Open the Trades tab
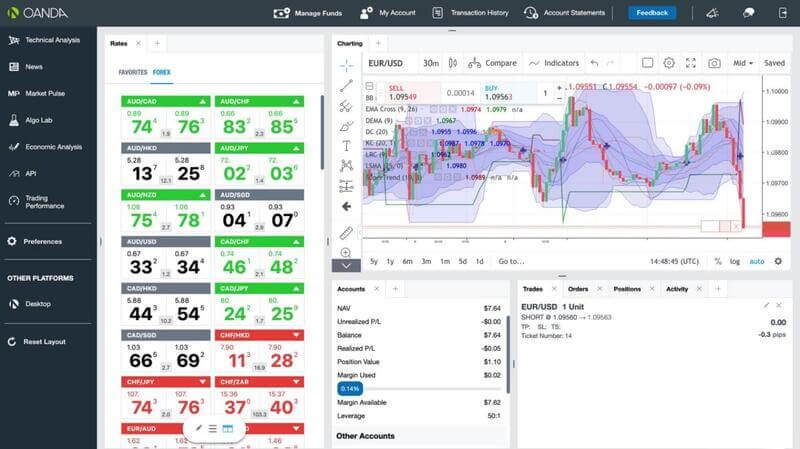This screenshot has width=800, height=449. 533,289
